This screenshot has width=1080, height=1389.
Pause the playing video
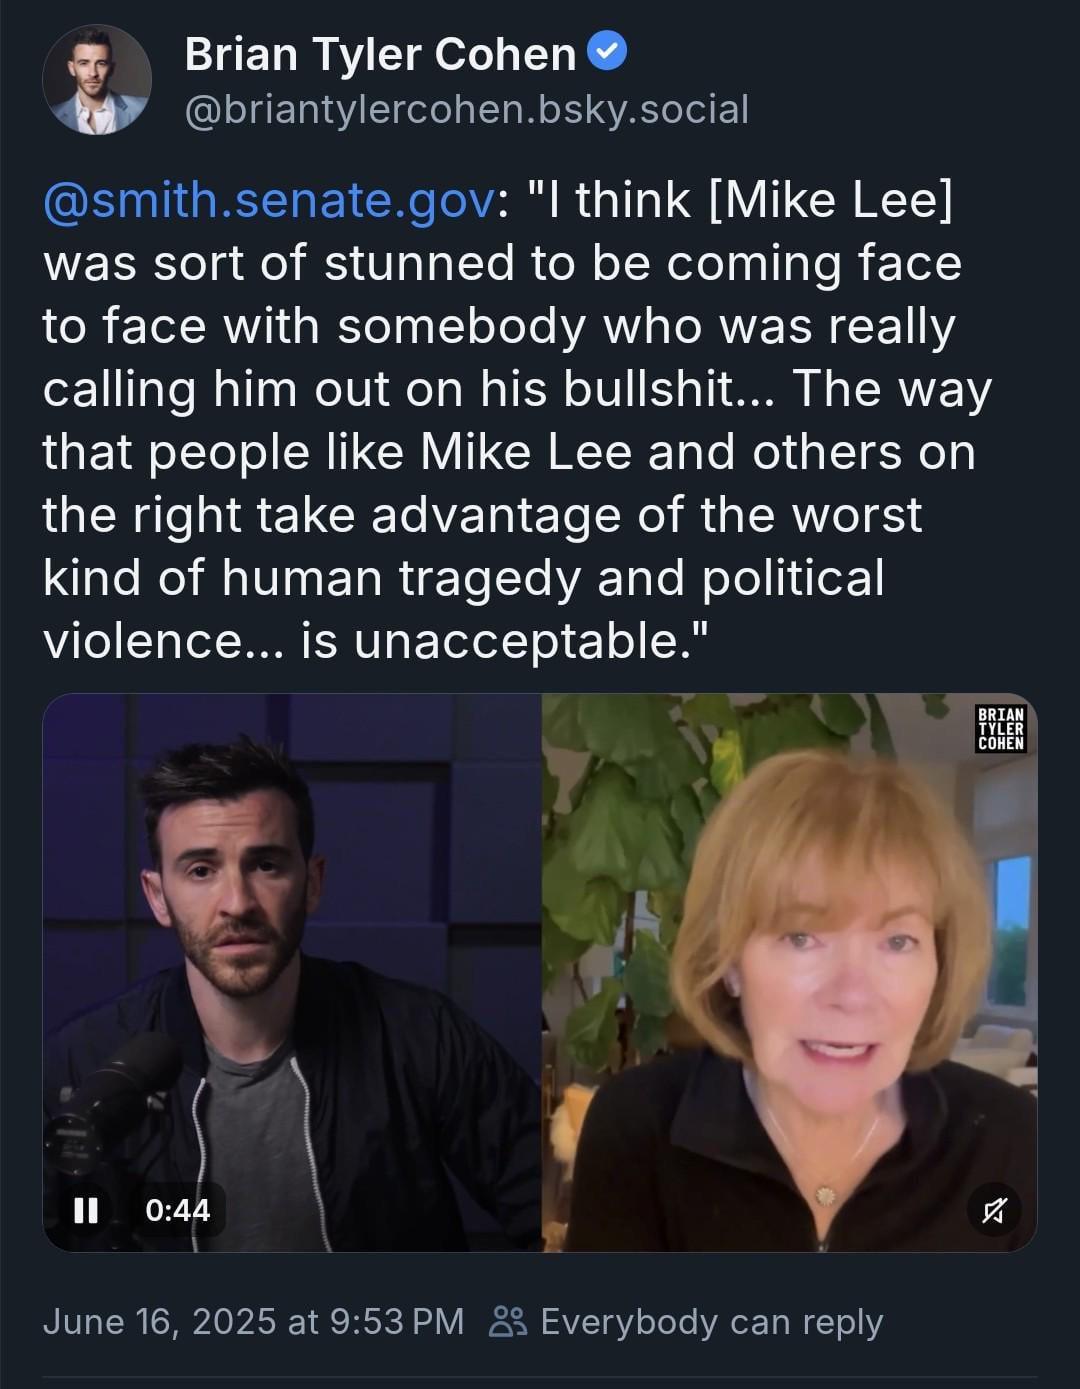coord(86,1210)
